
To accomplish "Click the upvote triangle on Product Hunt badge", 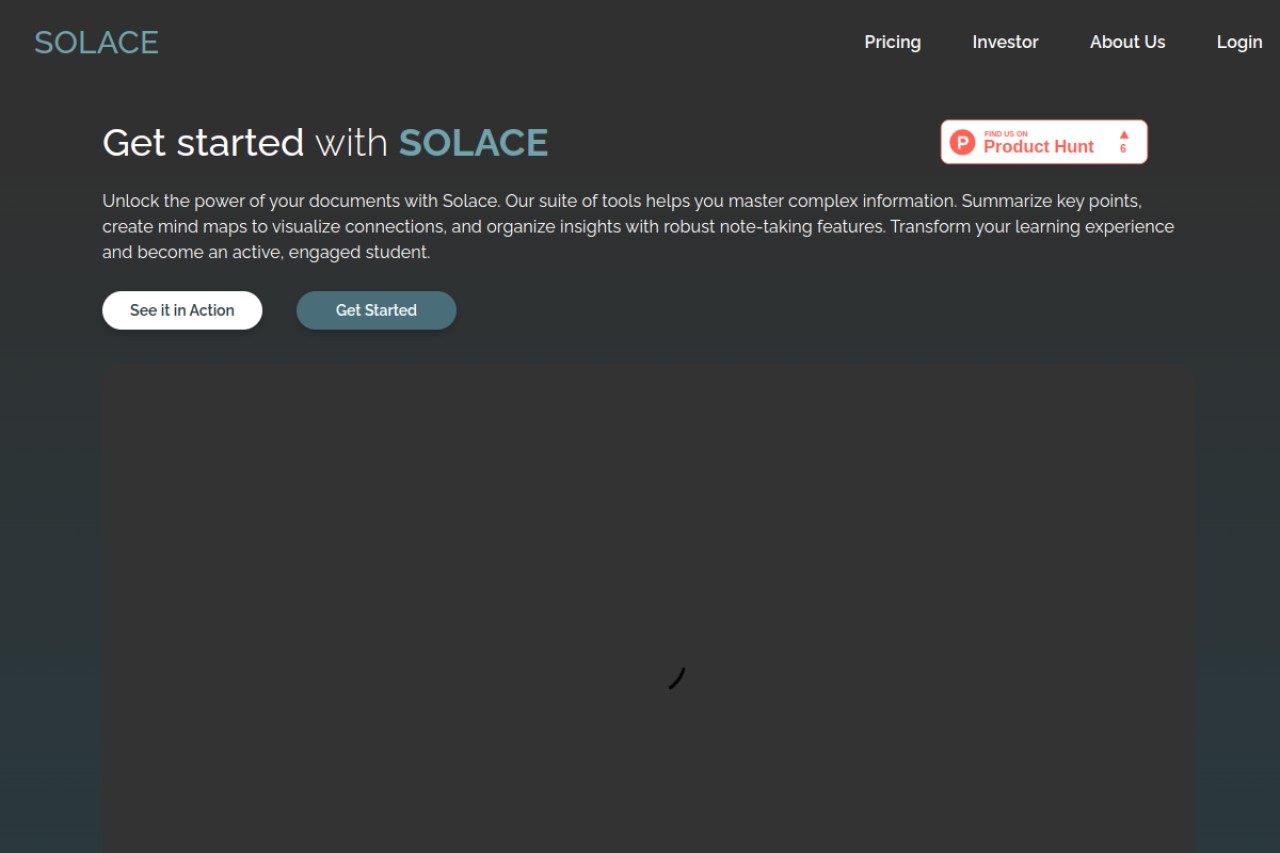I will tap(1123, 134).
